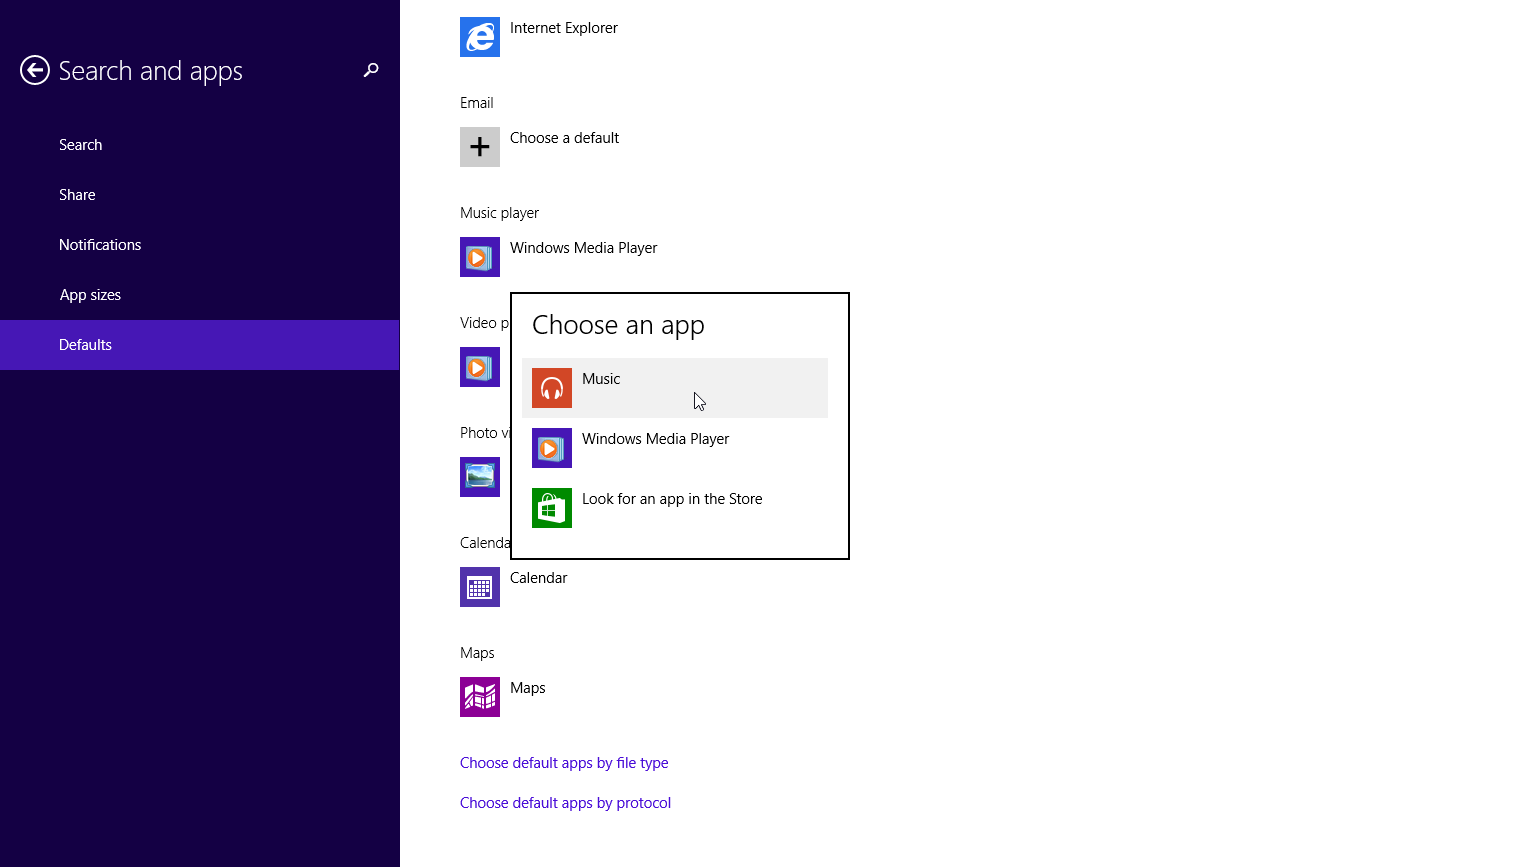This screenshot has width=1529, height=867.
Task: Click Choose a default for Email
Action: coord(564,138)
